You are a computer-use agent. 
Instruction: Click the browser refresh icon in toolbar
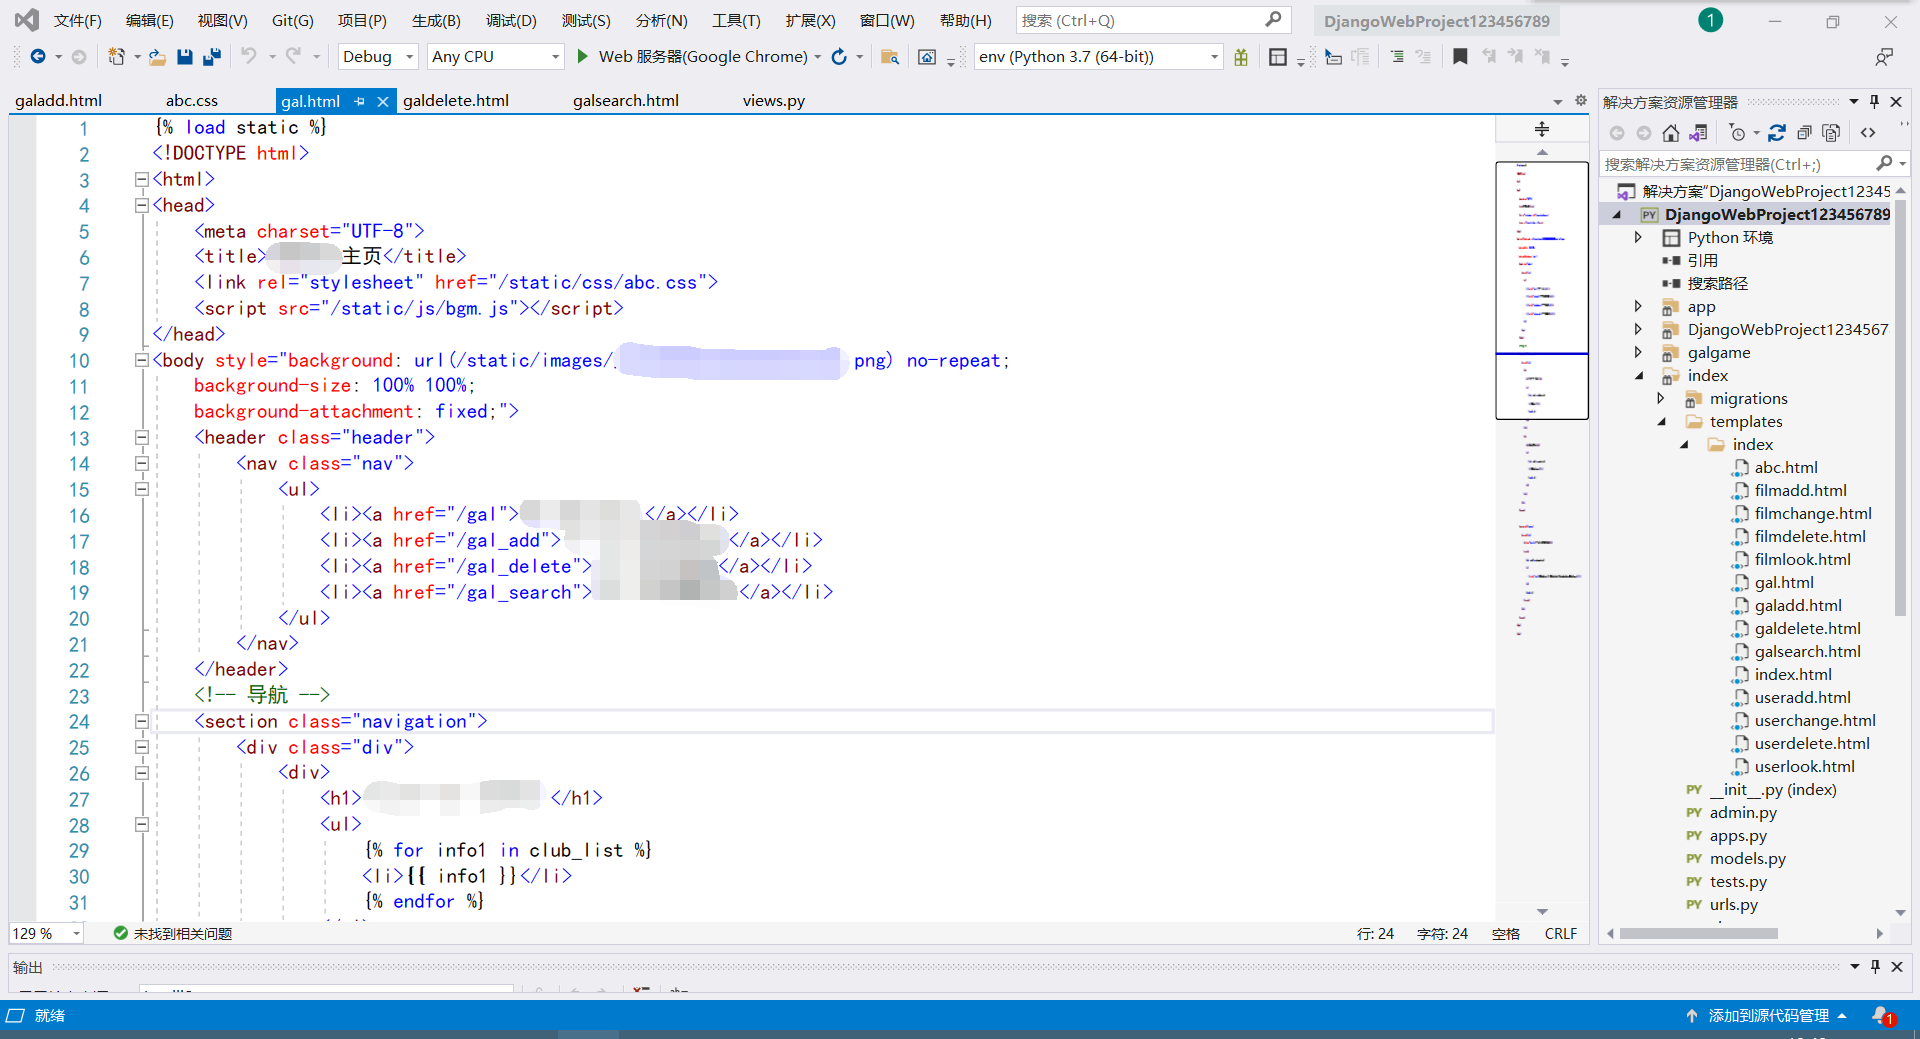[x=839, y=57]
